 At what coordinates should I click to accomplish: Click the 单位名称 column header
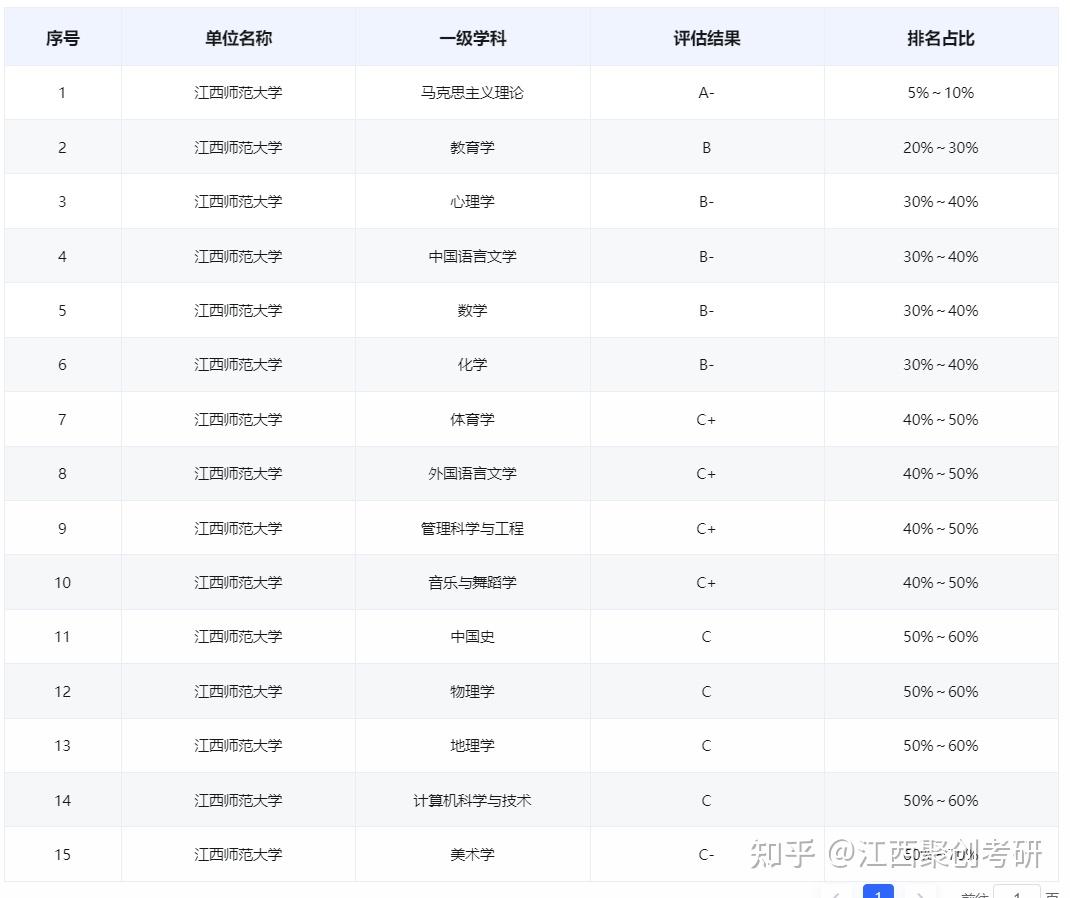[x=238, y=38]
